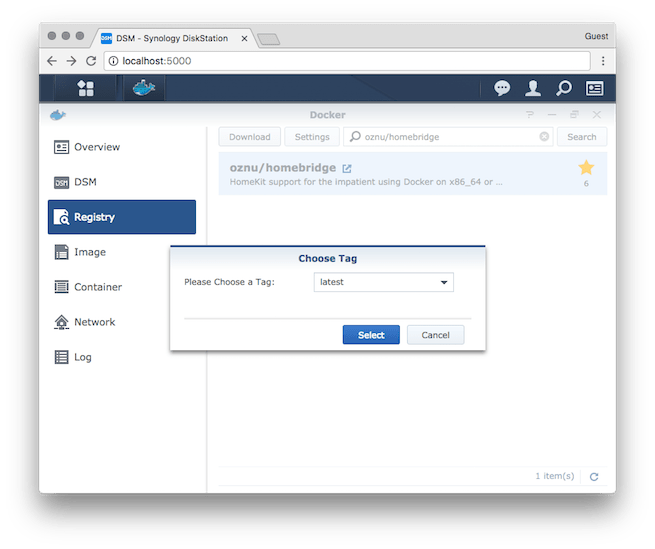Open the DSM section in sidebar

click(x=122, y=182)
